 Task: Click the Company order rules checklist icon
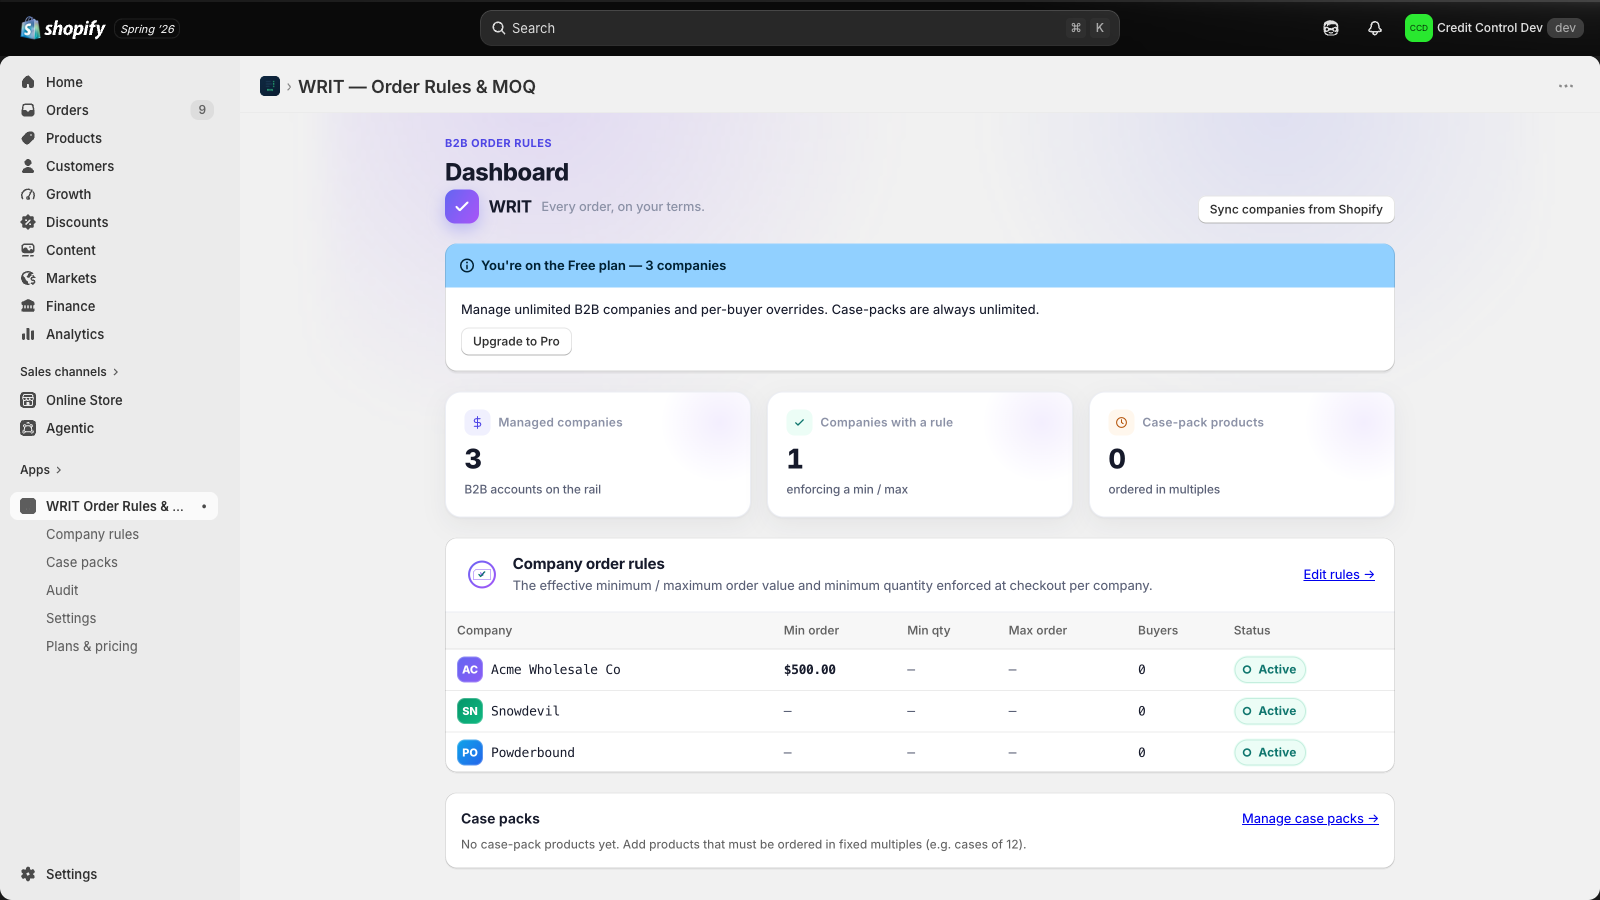[x=482, y=574]
